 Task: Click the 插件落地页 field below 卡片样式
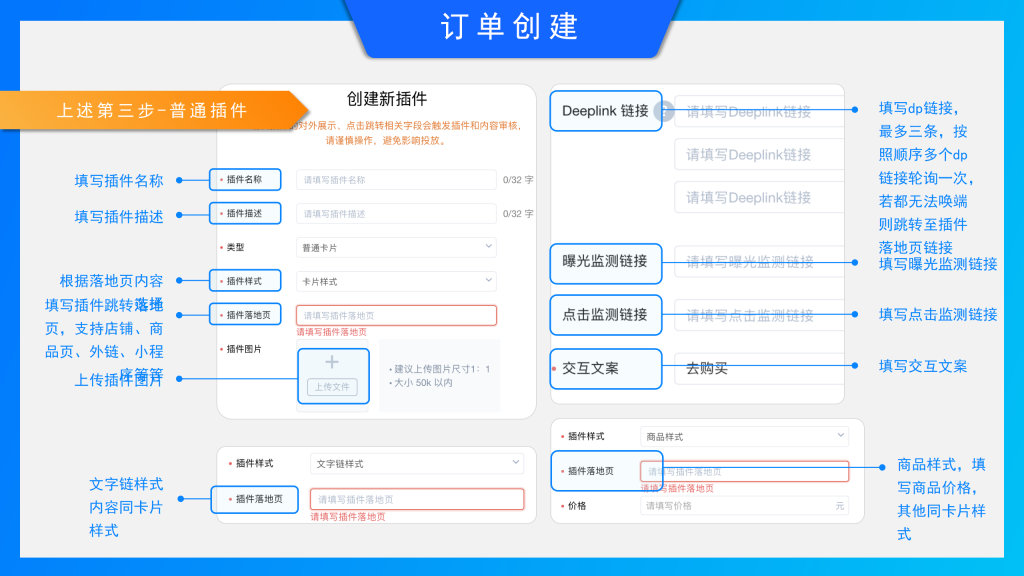(396, 315)
